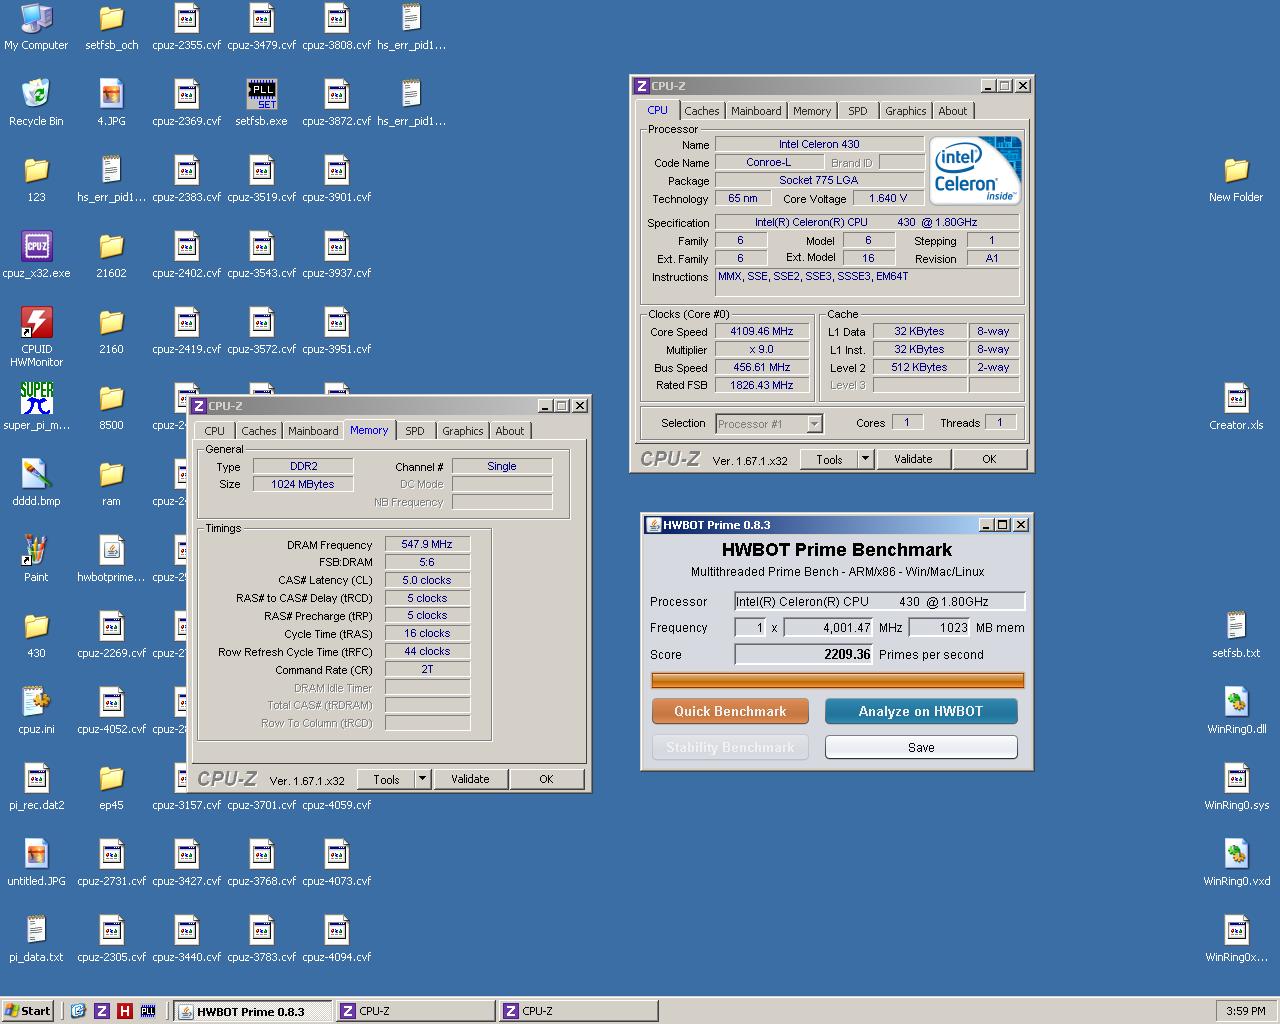Select dddd.bmp bitmap file icon

pyautogui.click(x=36, y=483)
